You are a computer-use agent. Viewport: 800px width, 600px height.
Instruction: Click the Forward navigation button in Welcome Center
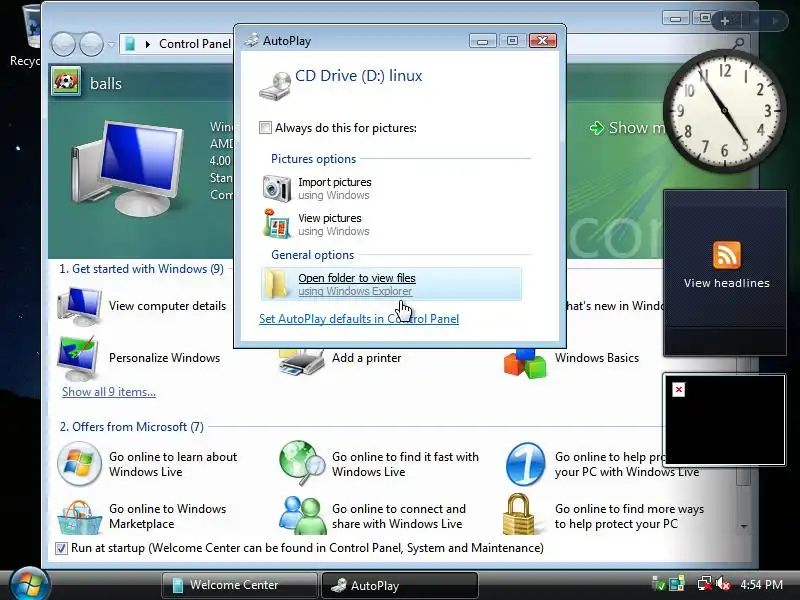click(91, 44)
